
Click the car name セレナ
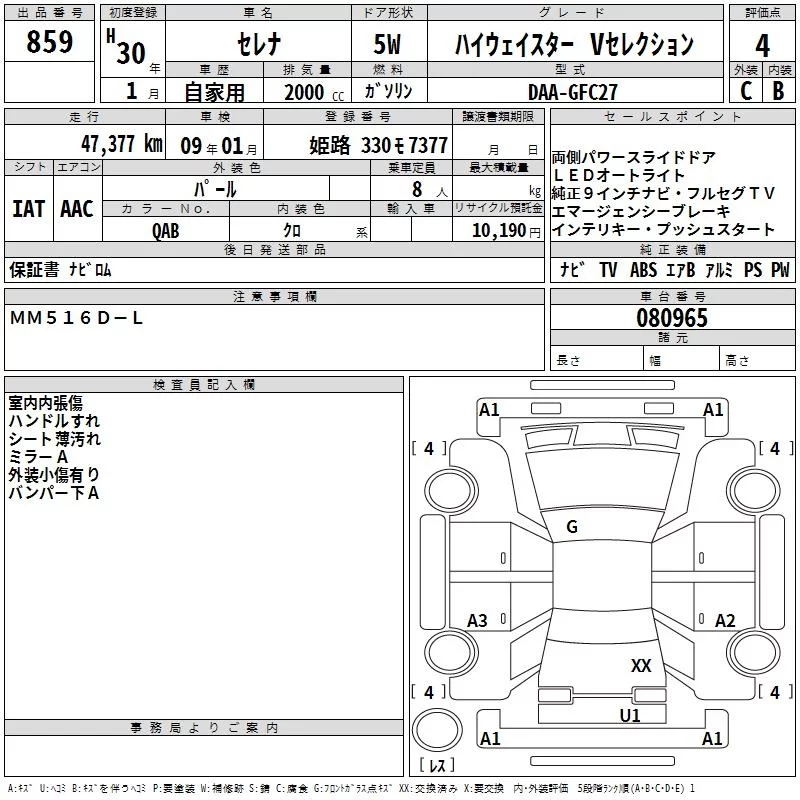pyautogui.click(x=259, y=44)
